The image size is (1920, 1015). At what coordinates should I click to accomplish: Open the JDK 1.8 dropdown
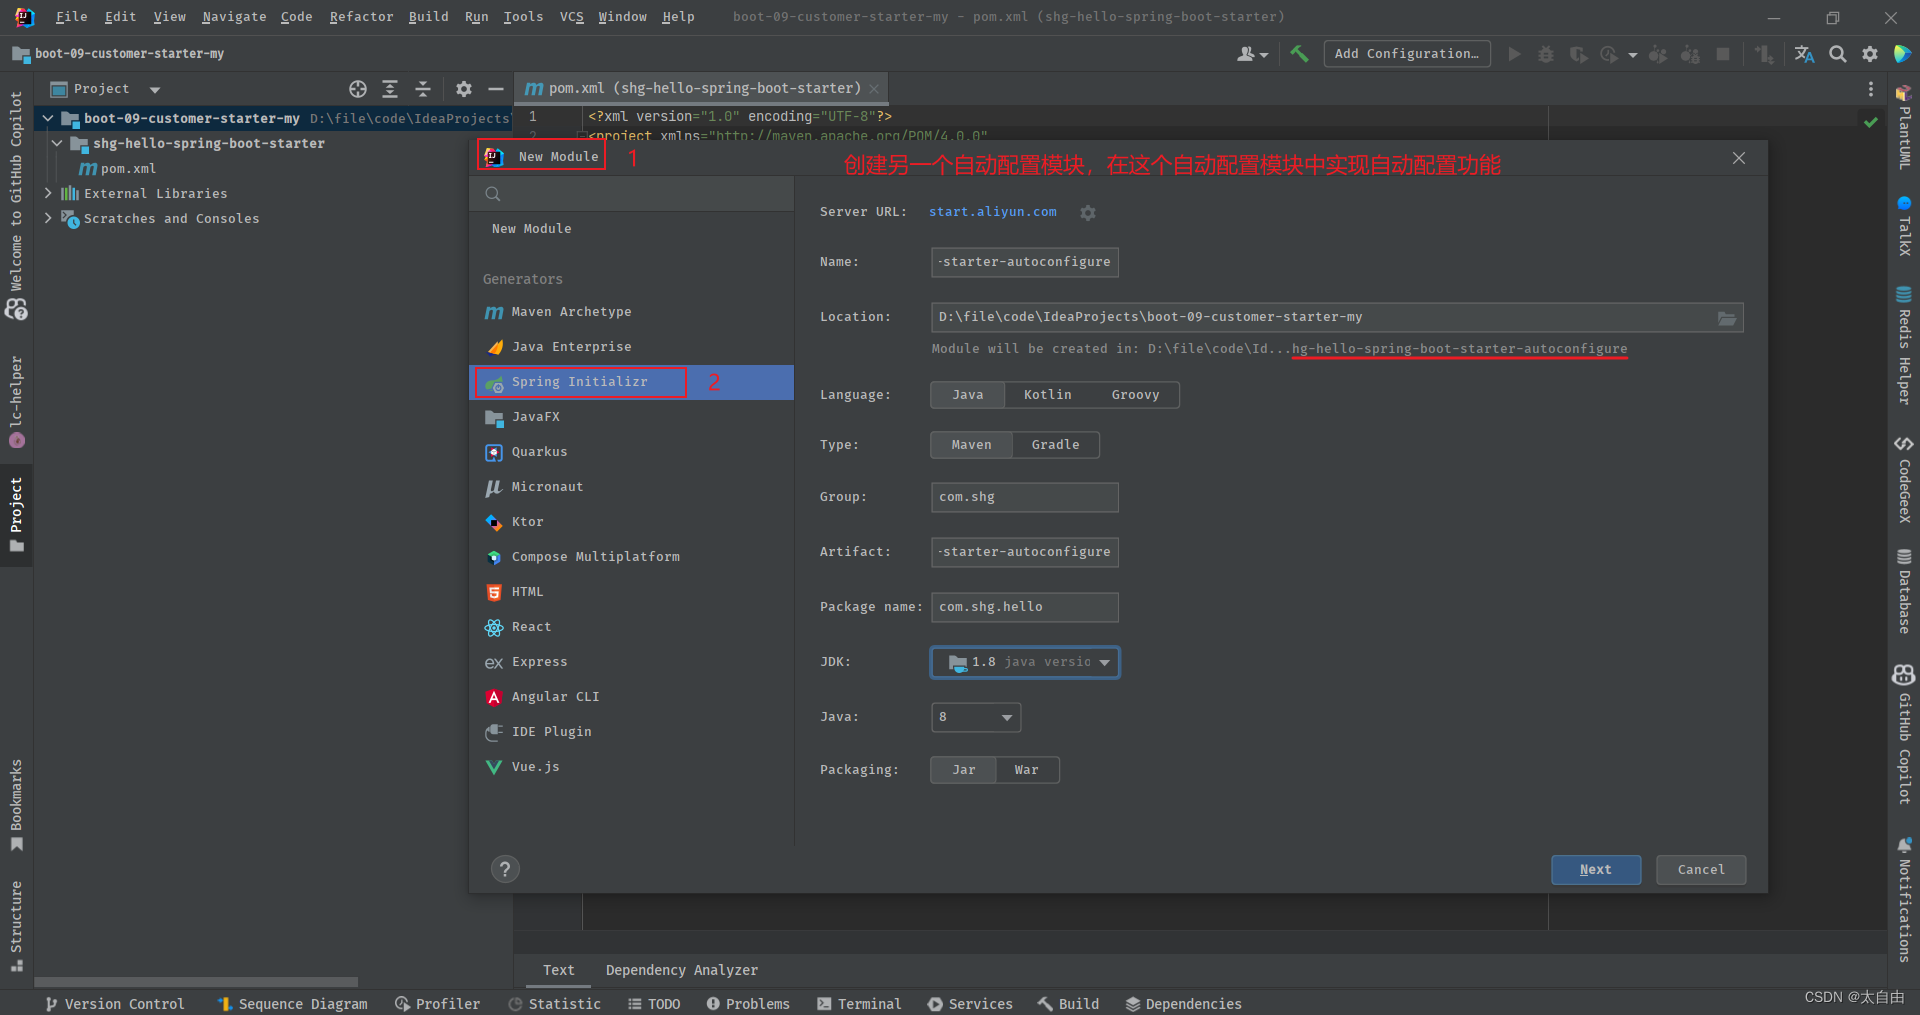(x=1025, y=662)
